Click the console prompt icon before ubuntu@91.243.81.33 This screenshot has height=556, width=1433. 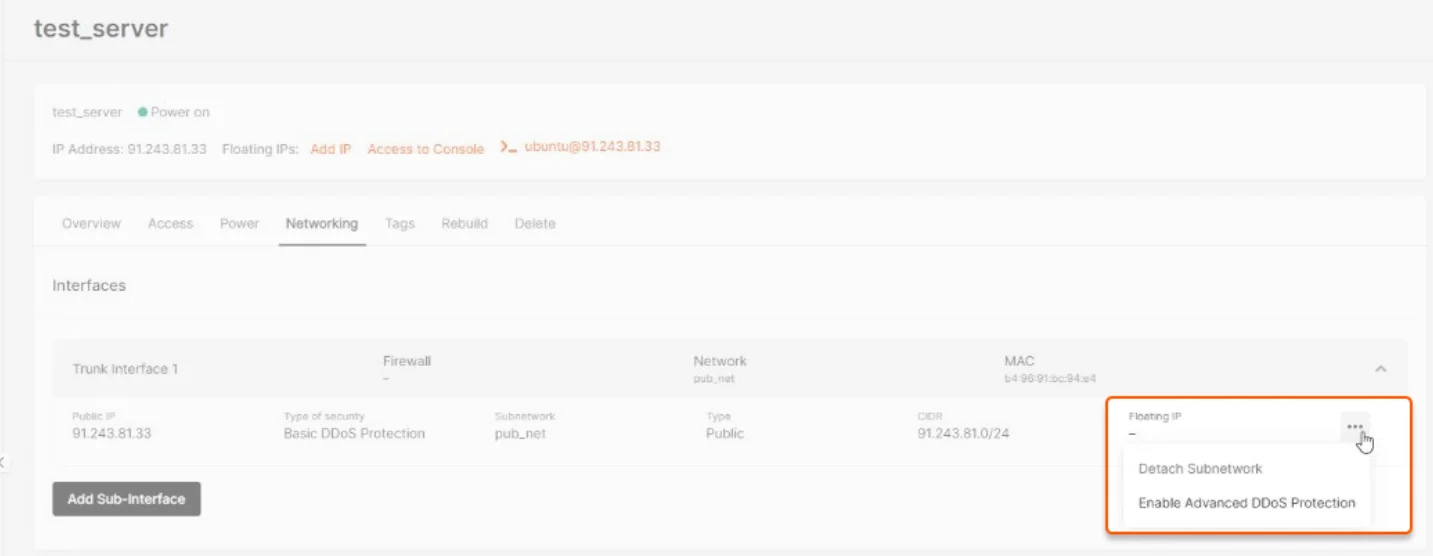[x=508, y=147]
